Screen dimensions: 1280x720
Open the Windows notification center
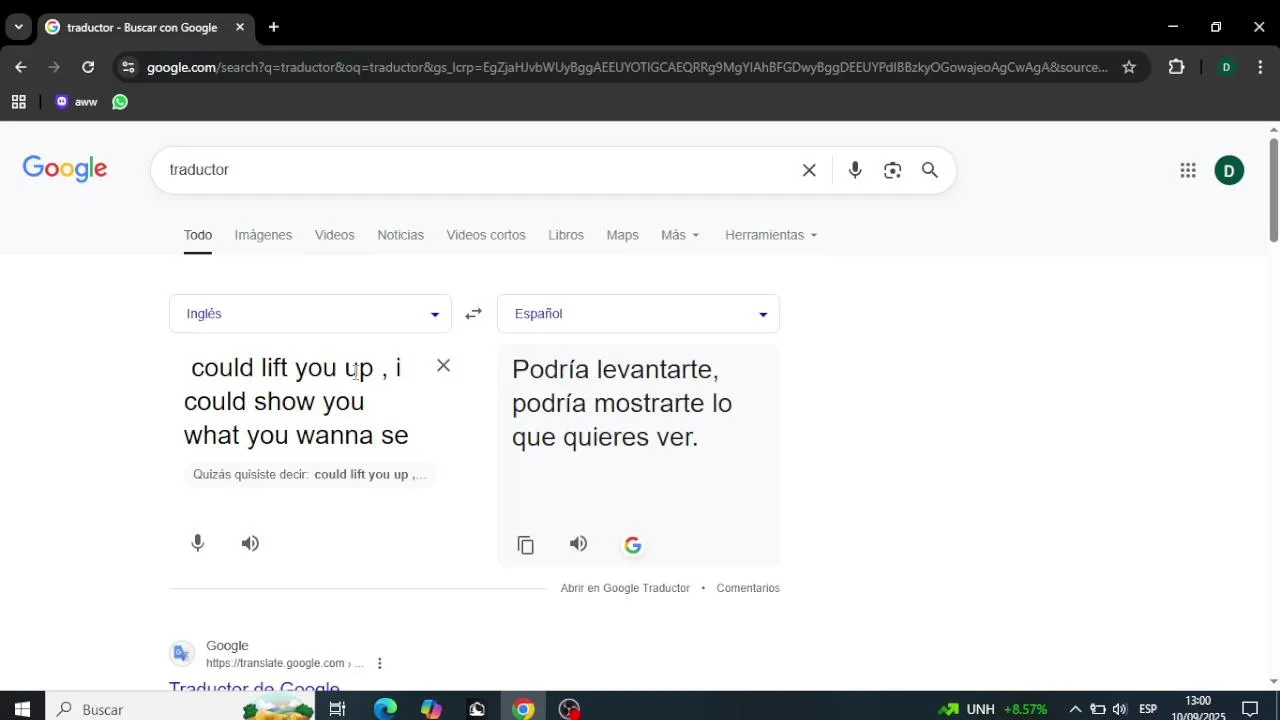(x=1249, y=709)
